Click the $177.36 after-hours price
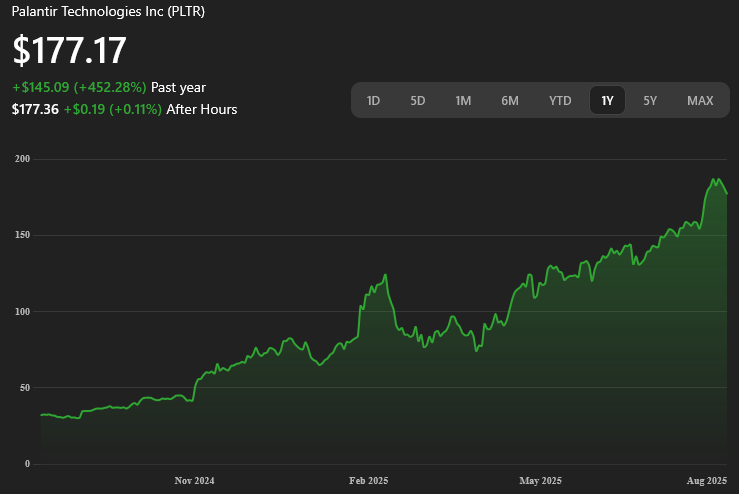 click(x=35, y=109)
